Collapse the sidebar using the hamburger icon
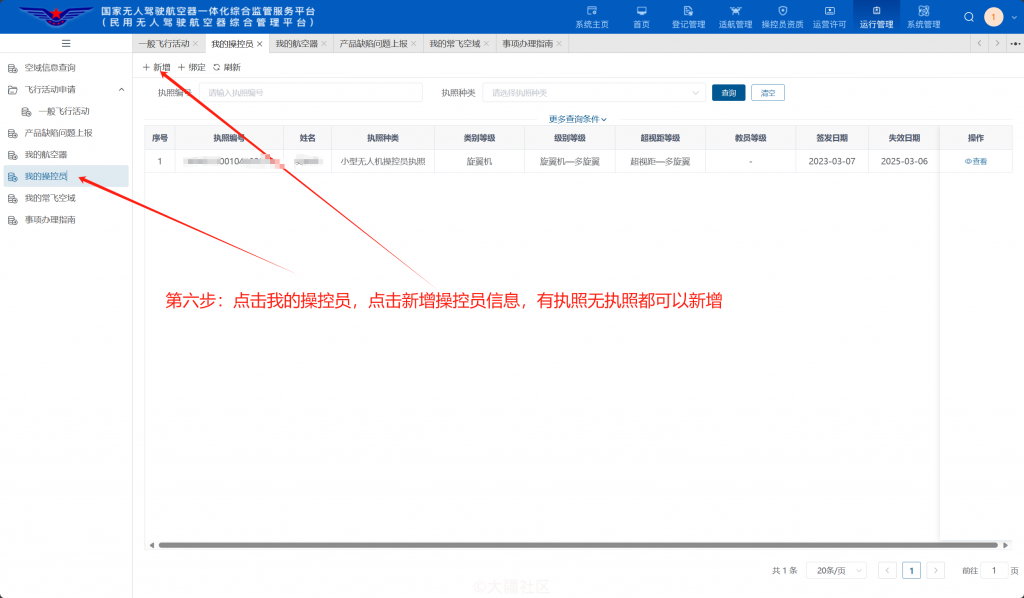Screen dimensions: 1024x598 click(x=66, y=43)
